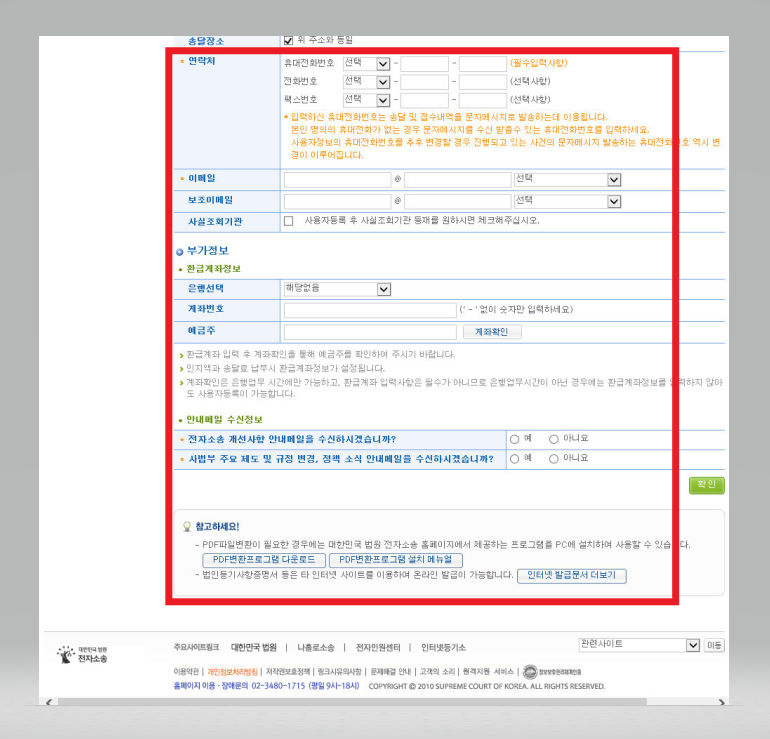Image resolution: width=770 pixels, height=739 pixels.
Task: Open the 원격지원 서비스 link
Action: (x=488, y=671)
